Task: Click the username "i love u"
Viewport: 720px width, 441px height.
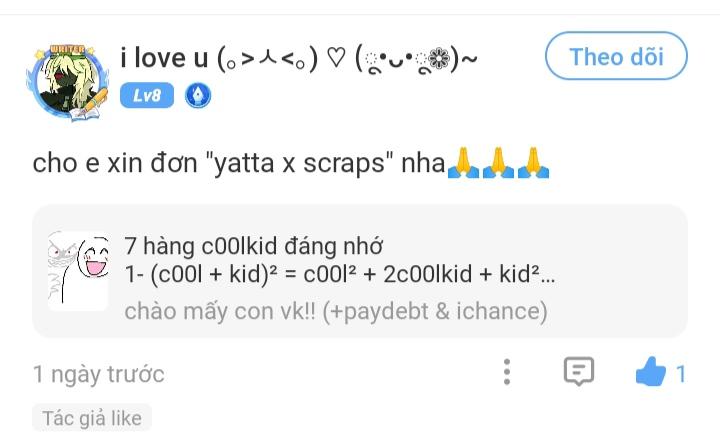Action: [x=163, y=59]
